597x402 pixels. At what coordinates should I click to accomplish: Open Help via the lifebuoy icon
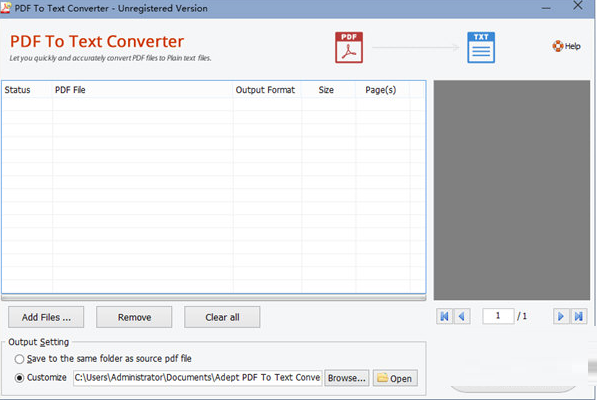coord(558,46)
